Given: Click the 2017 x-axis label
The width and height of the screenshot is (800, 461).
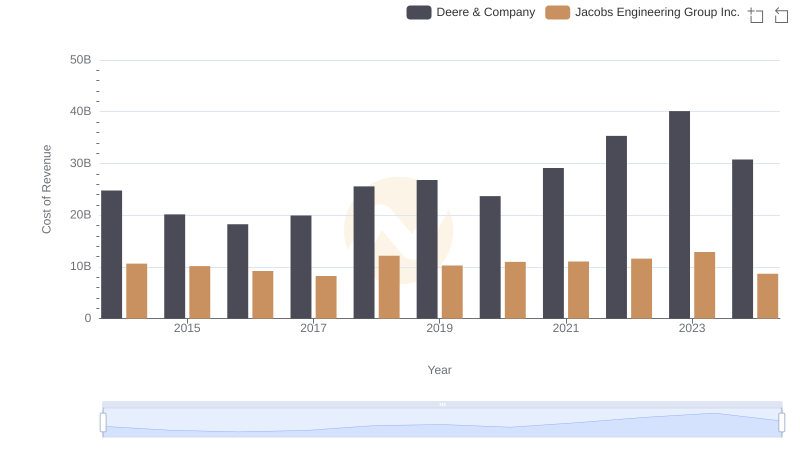Looking at the screenshot, I should tap(313, 328).
